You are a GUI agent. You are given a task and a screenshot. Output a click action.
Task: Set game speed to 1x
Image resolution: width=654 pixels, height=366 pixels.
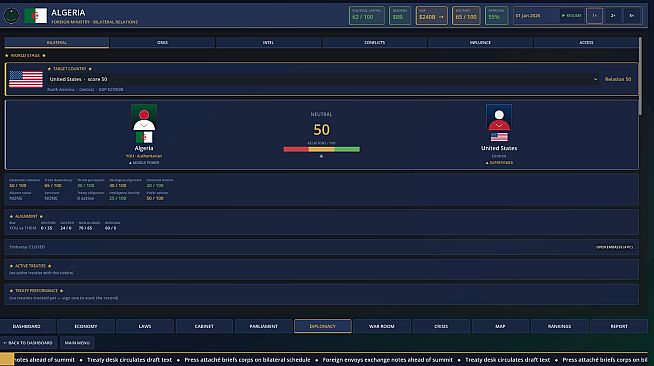pyautogui.click(x=594, y=16)
